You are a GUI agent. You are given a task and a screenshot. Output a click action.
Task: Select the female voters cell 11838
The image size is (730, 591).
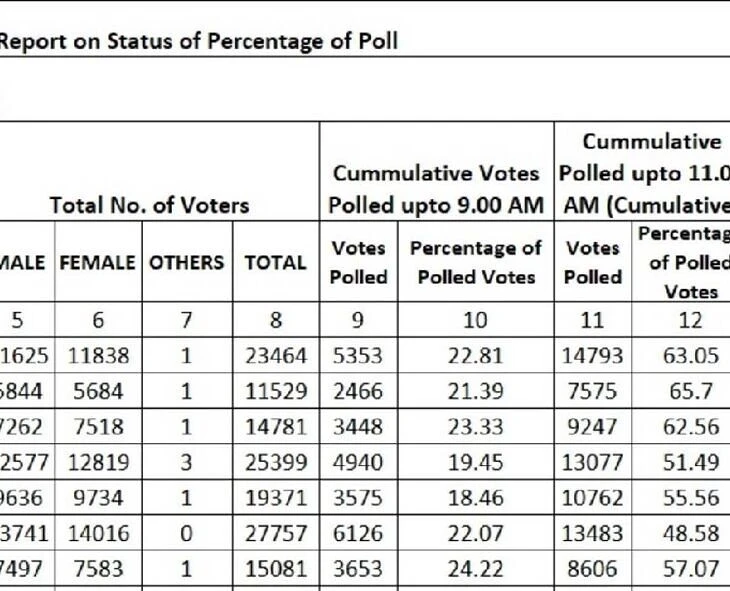[x=98, y=355]
